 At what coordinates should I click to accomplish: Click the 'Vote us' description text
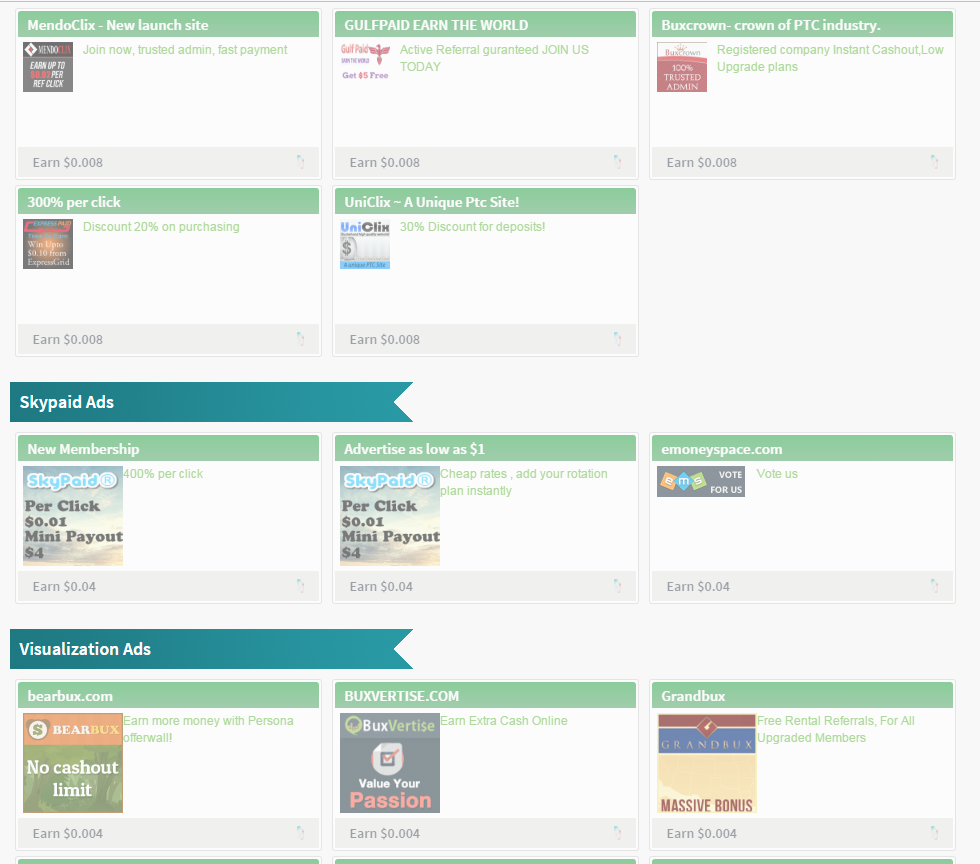pos(777,473)
